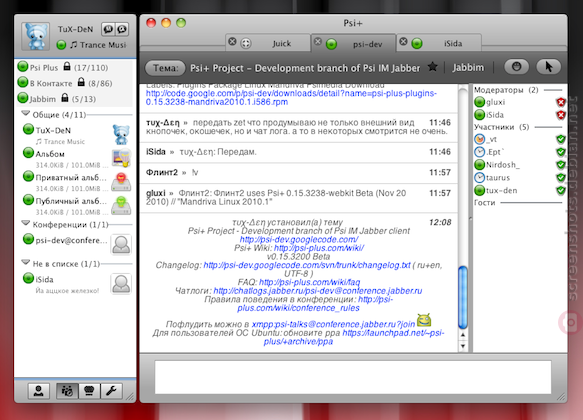Click the message input field
This screenshot has height=420, width=583.
[x=353, y=377]
